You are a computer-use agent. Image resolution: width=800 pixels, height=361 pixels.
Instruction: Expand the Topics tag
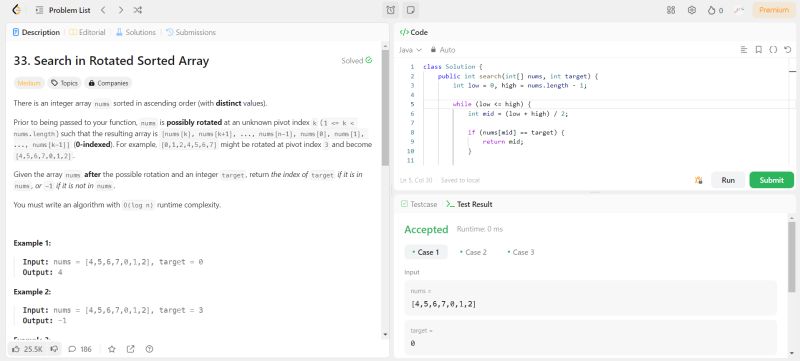[x=65, y=83]
